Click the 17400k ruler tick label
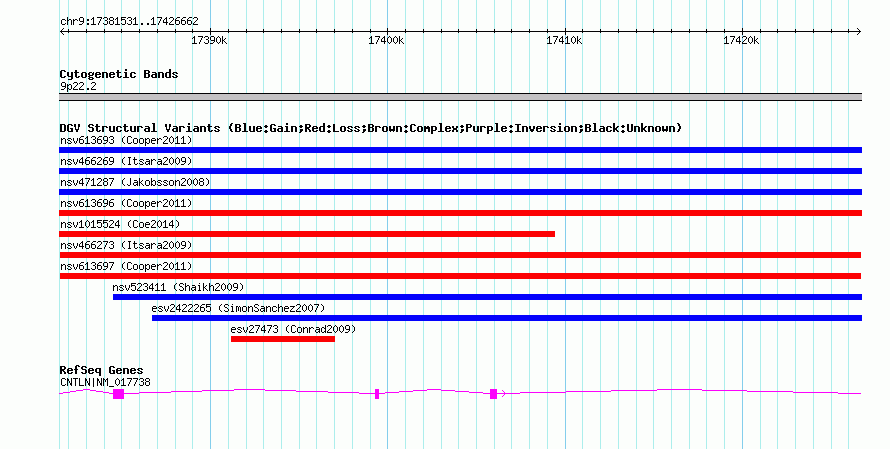Viewport: 890px width, 449px height. pos(386,40)
